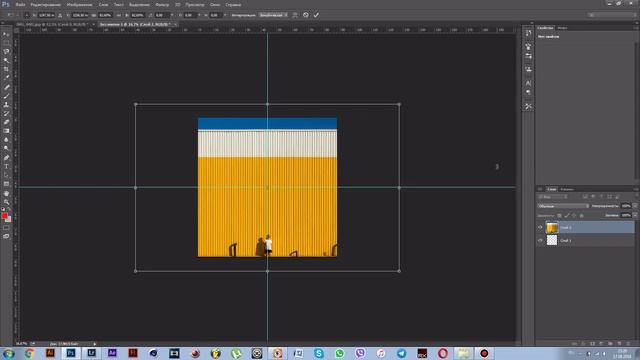
Task: Select the Quick Selection tool
Action: click(x=6, y=60)
